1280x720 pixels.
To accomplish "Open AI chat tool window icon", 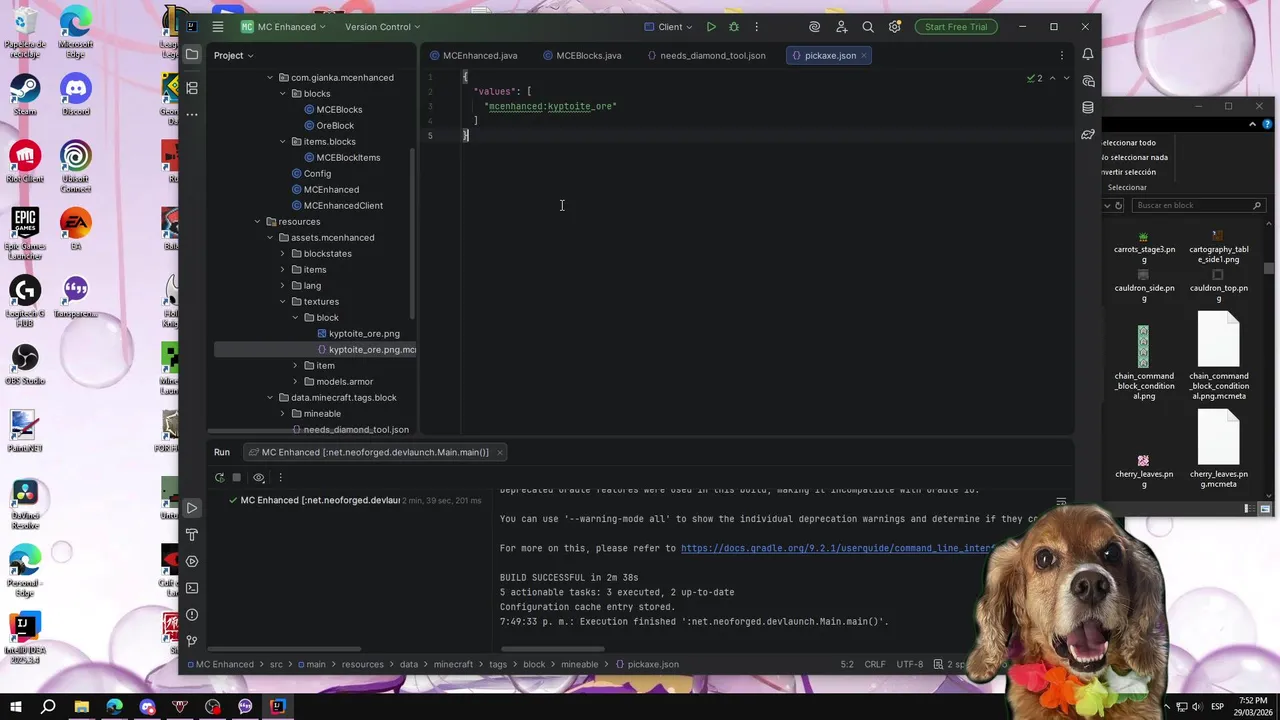I will (1088, 81).
